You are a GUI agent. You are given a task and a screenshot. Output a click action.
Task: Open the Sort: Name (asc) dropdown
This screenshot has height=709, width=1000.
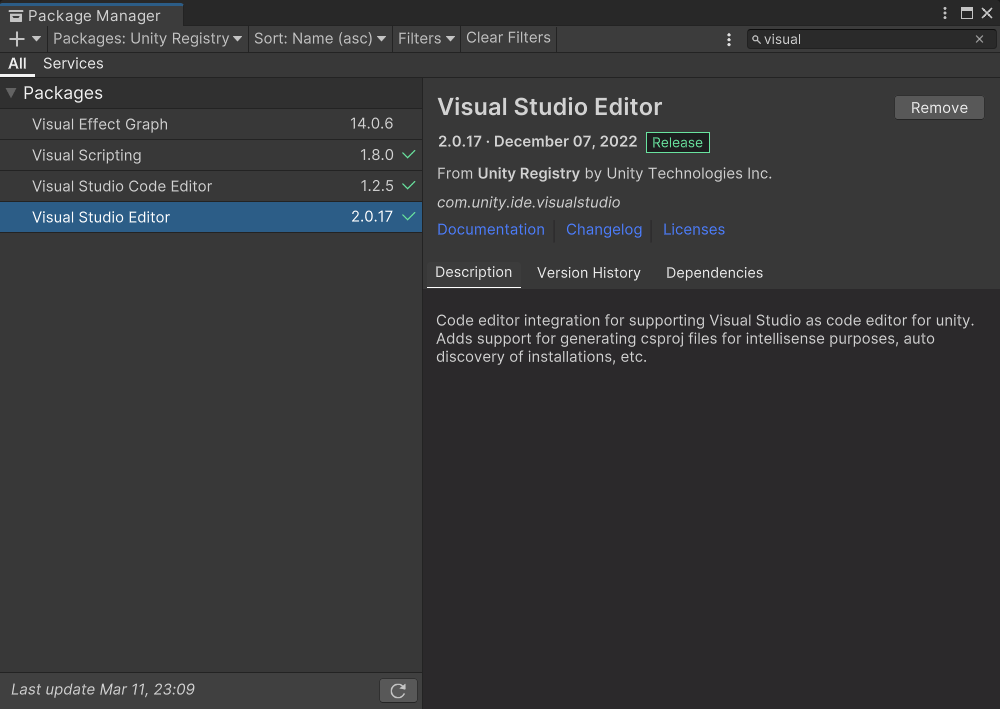319,39
